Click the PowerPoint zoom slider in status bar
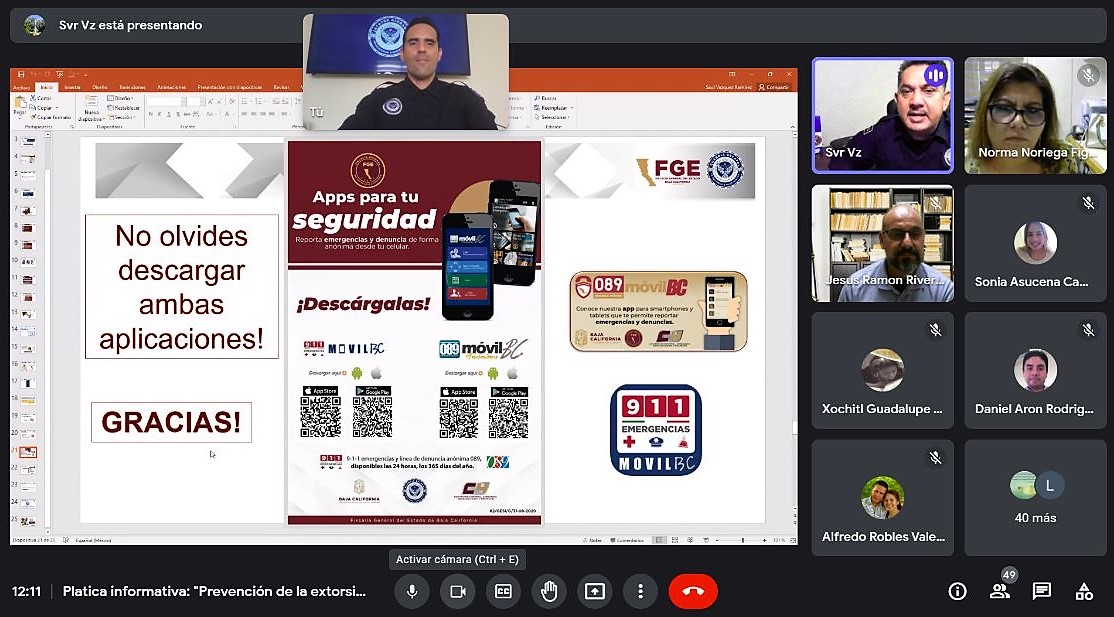1114x617 pixels. 743,540
